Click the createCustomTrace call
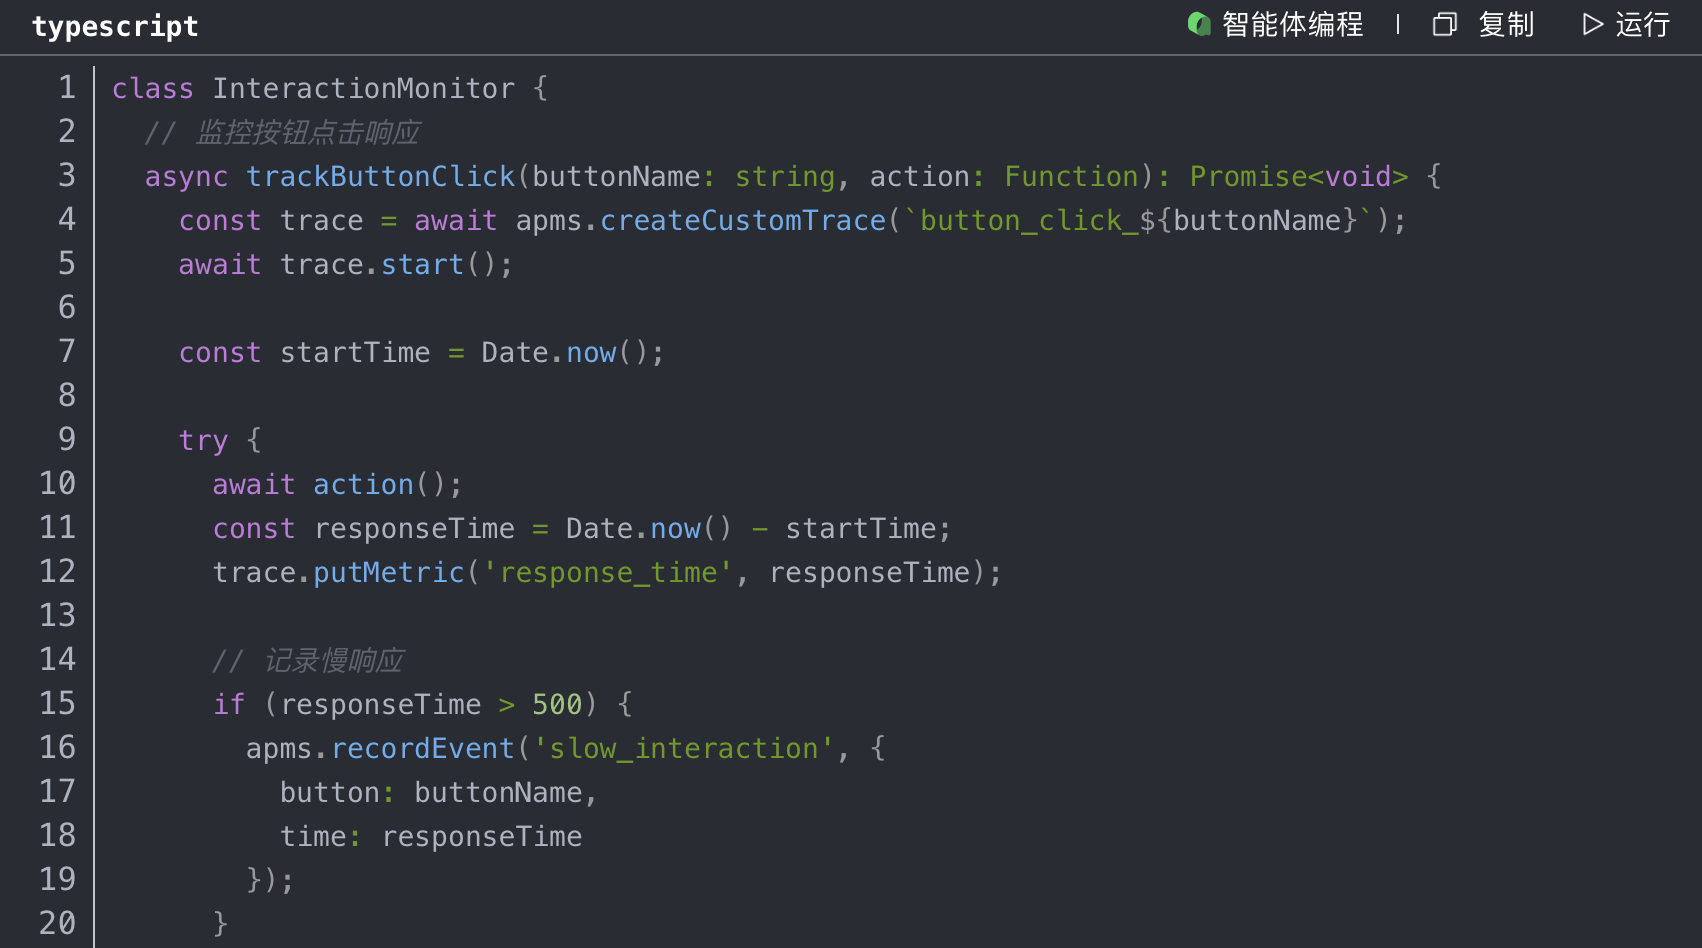This screenshot has height=948, width=1702. pyautogui.click(x=743, y=220)
